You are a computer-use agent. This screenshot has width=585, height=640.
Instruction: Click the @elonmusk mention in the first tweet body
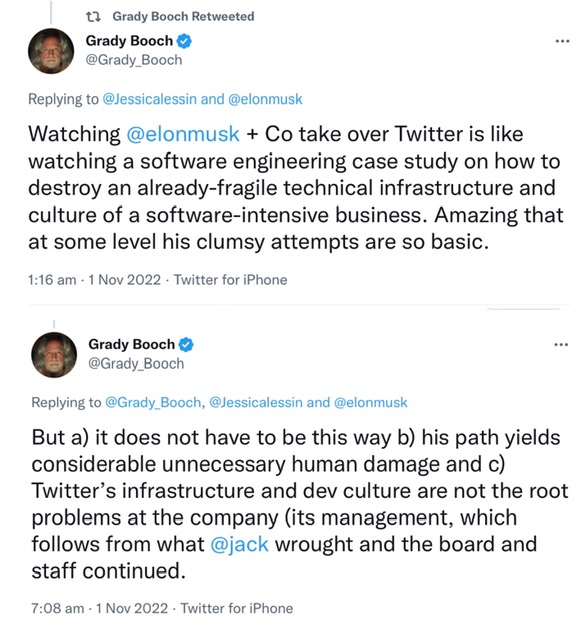point(183,134)
